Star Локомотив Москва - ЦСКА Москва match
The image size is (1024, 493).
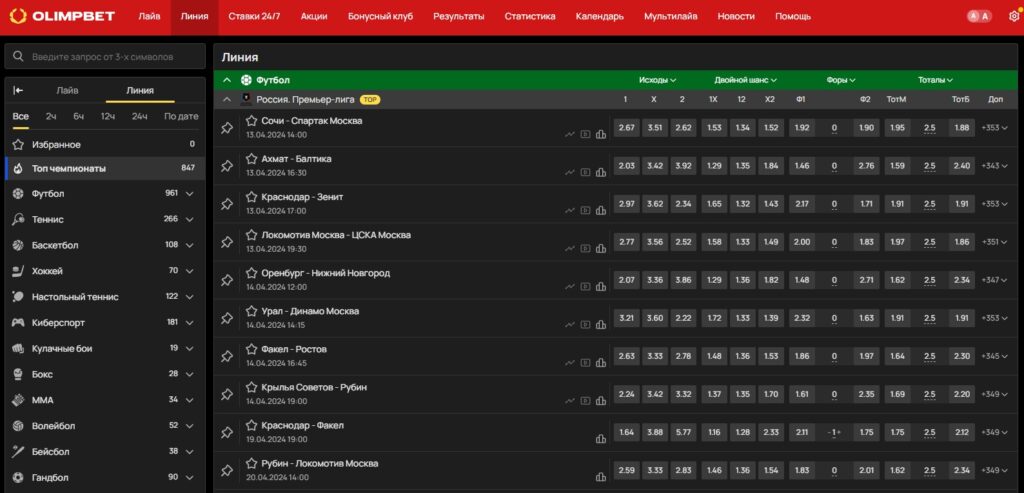251,234
